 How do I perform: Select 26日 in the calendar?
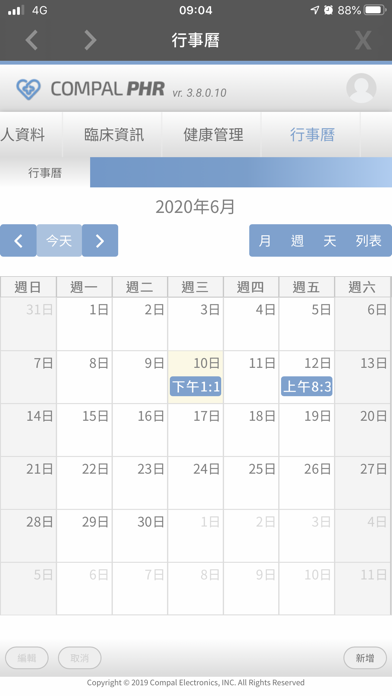point(307,483)
